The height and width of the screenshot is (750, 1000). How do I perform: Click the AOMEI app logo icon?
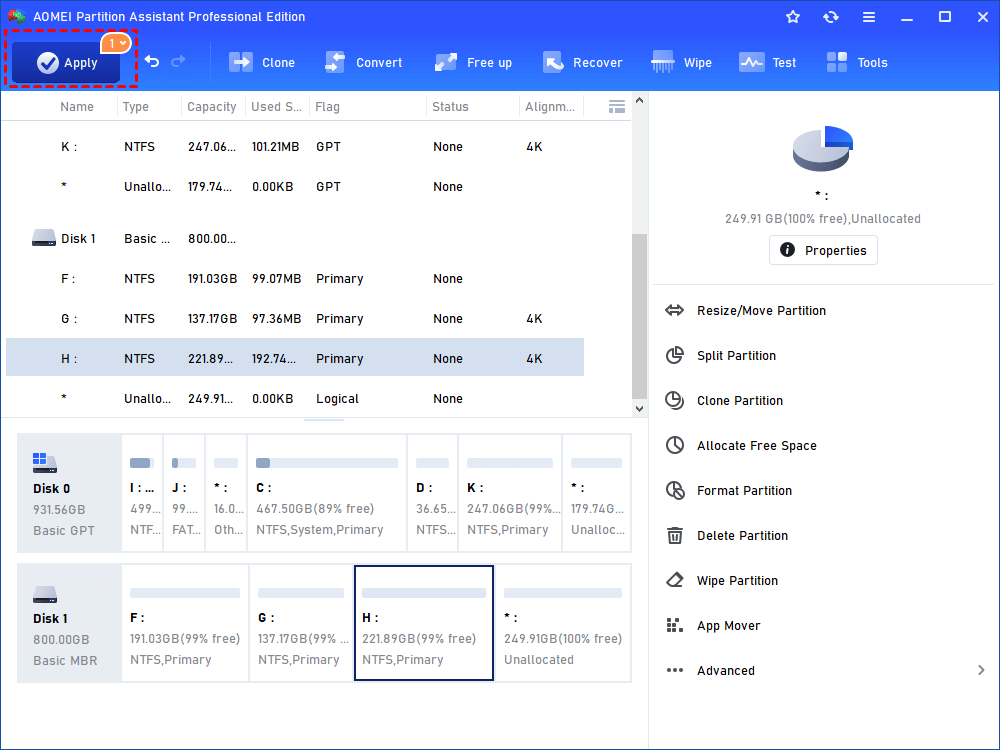click(x=17, y=17)
